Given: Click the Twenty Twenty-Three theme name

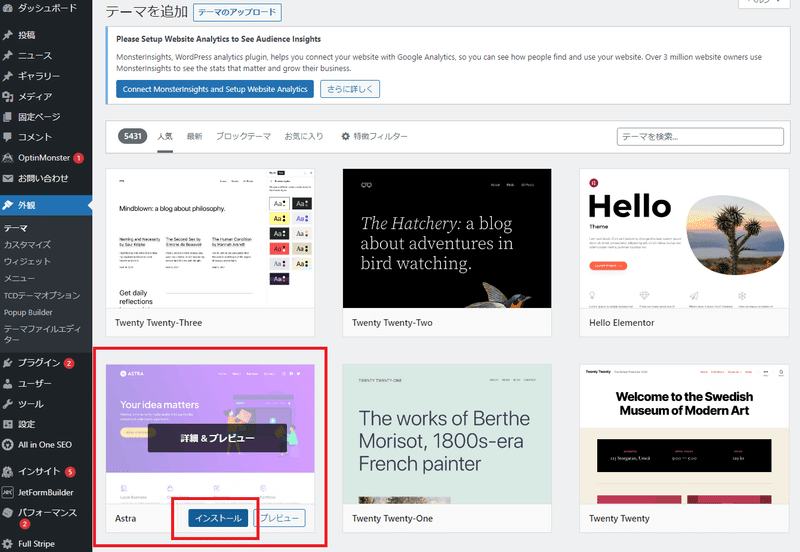Looking at the screenshot, I should click(x=159, y=322).
